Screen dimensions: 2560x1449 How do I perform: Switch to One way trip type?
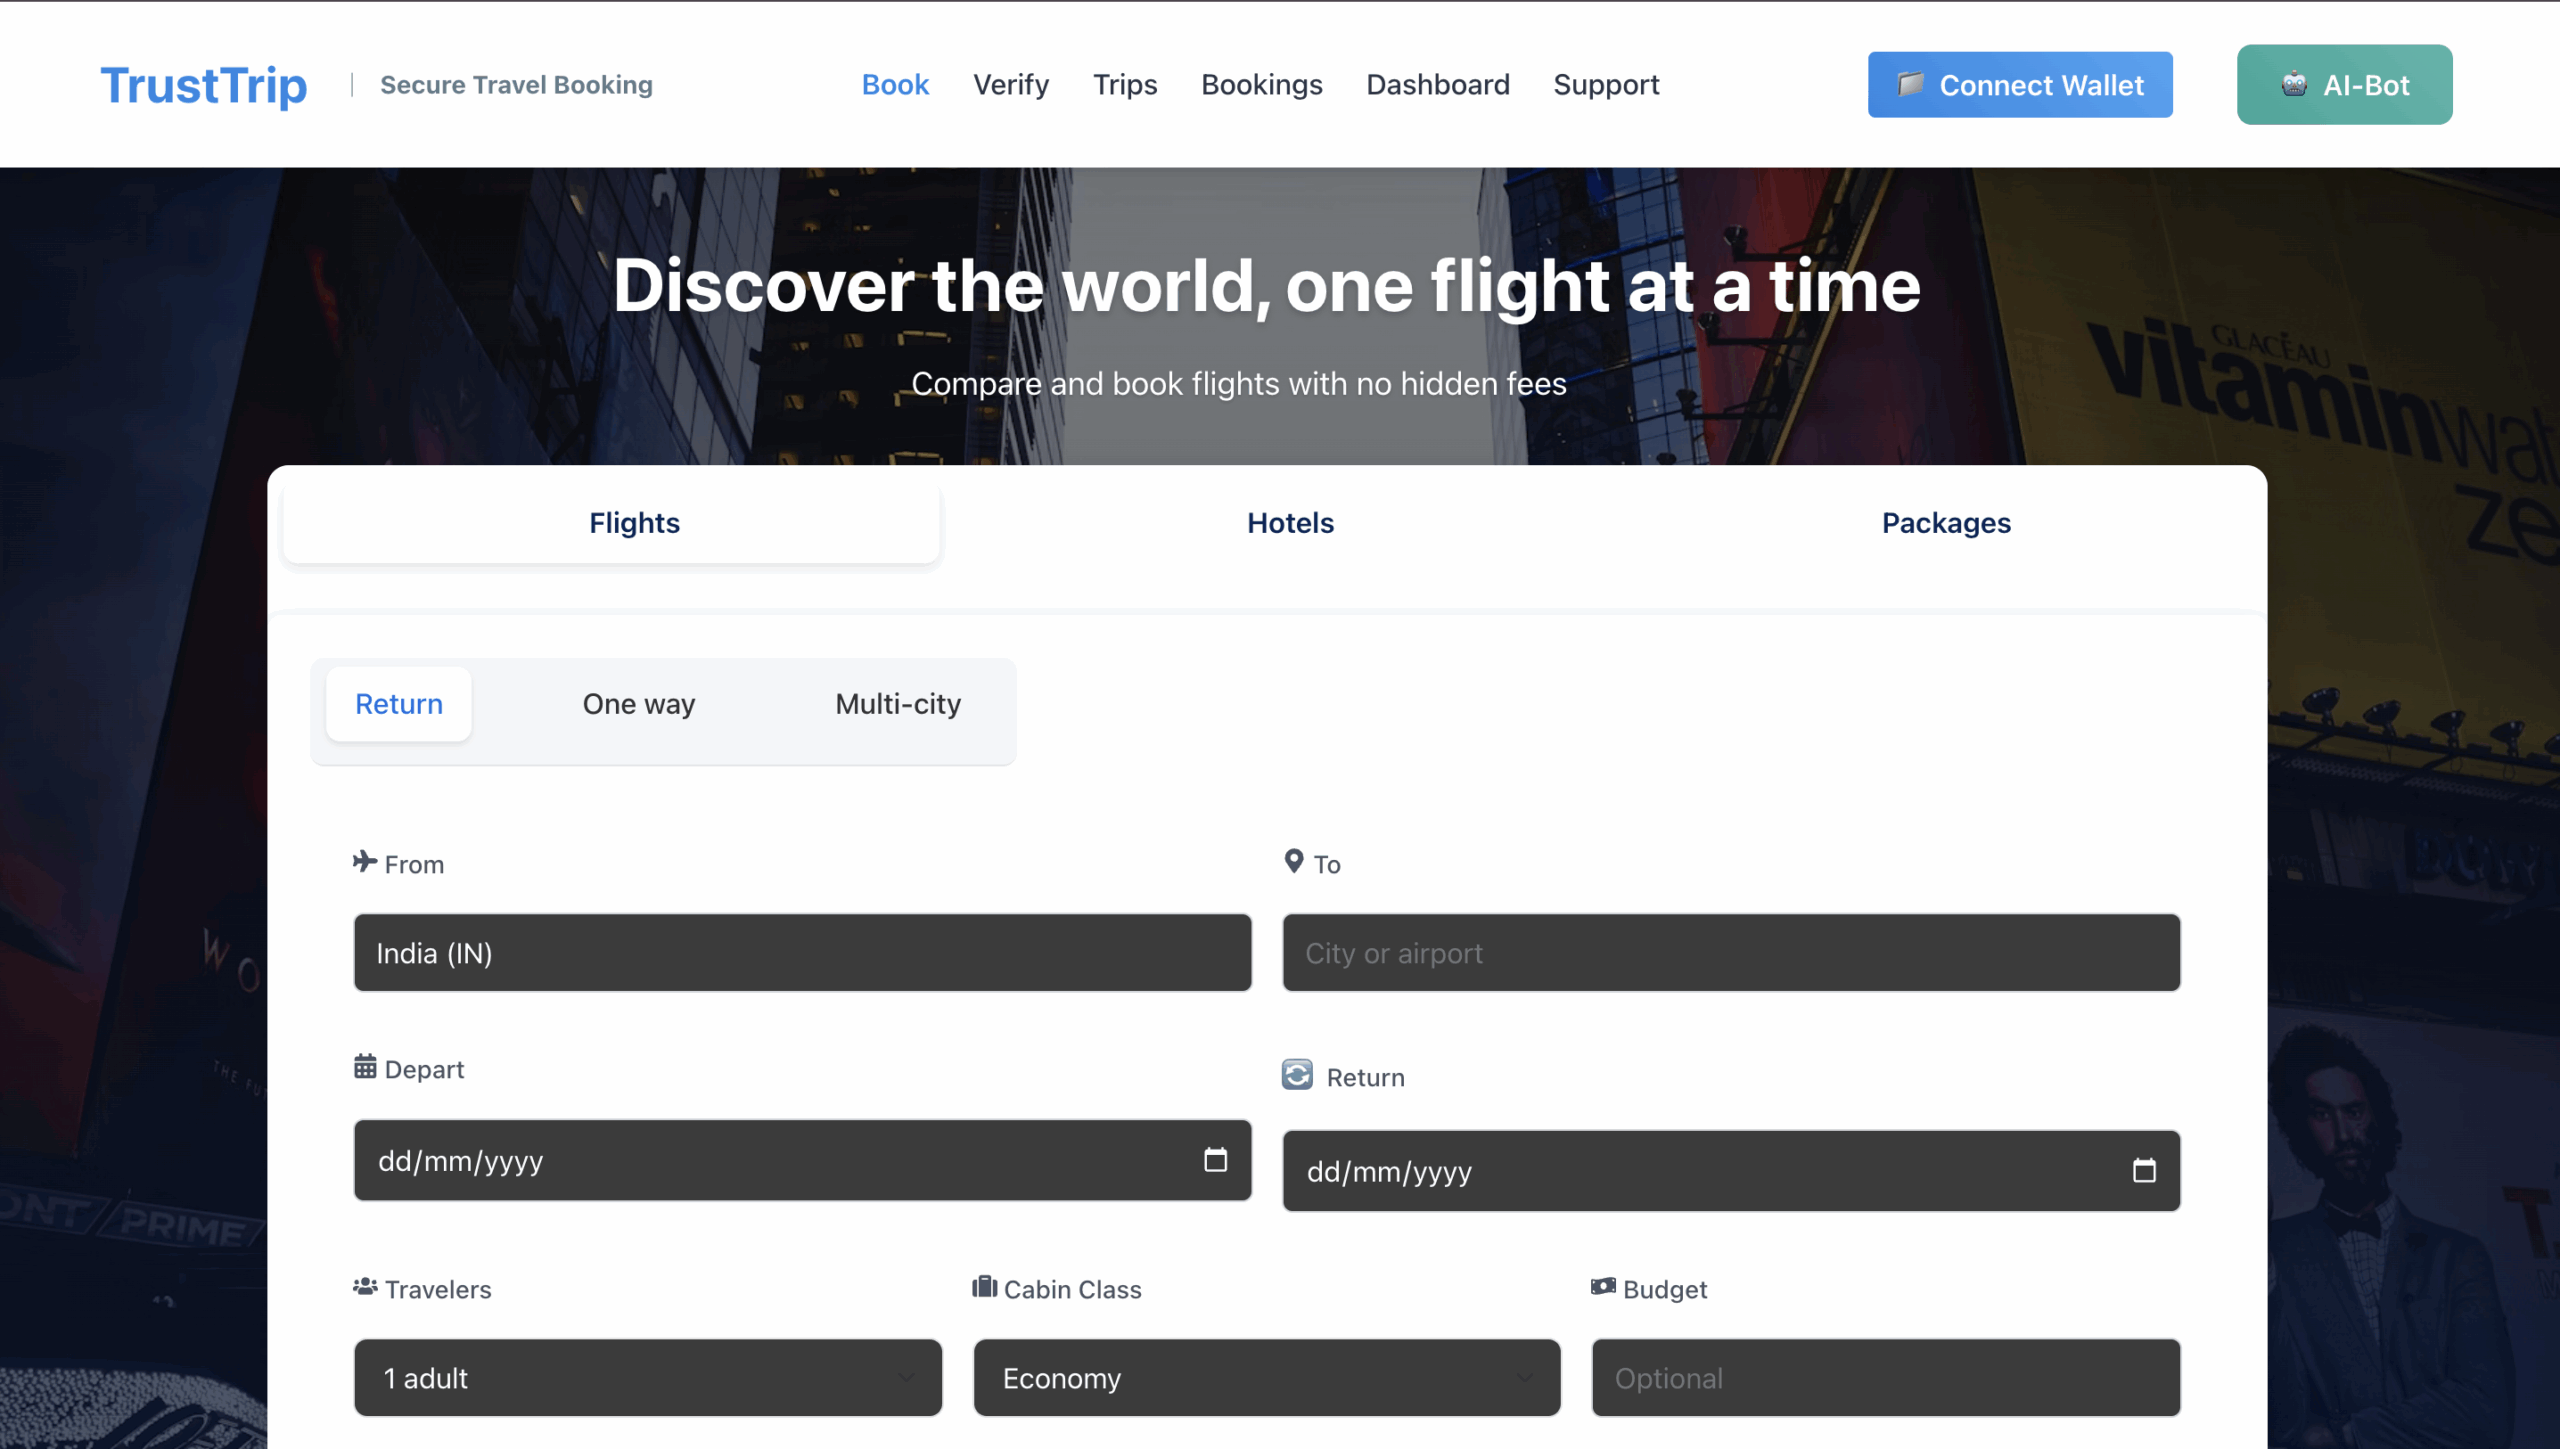click(x=638, y=704)
